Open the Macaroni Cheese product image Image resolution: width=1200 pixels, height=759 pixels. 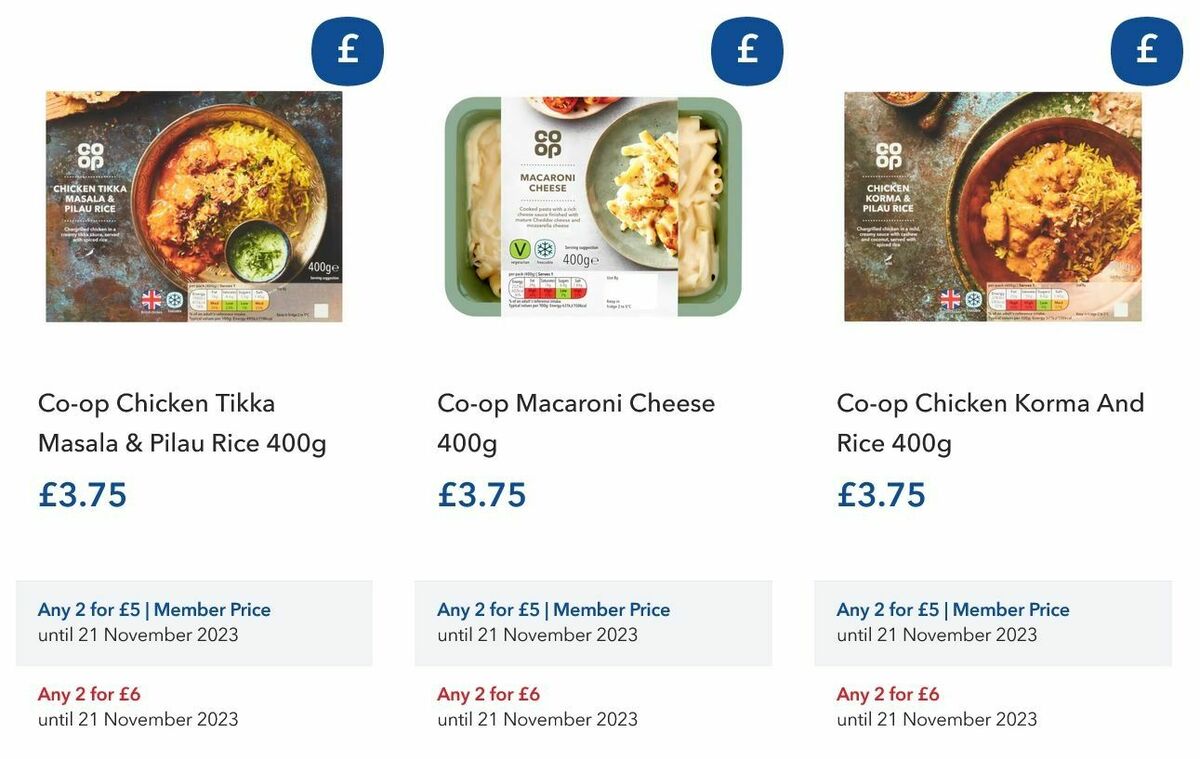coord(595,207)
